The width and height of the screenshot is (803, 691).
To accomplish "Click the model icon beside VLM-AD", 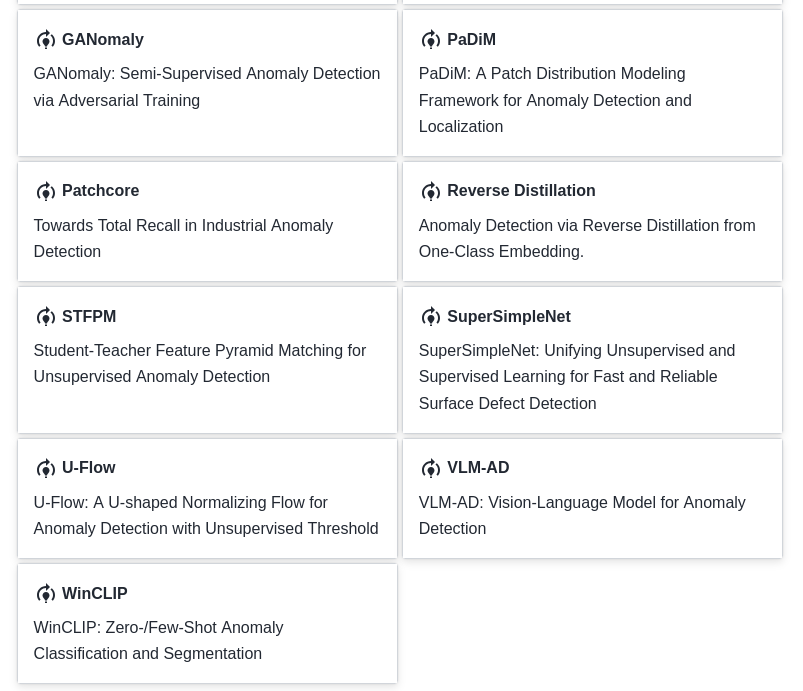I will 430,468.
